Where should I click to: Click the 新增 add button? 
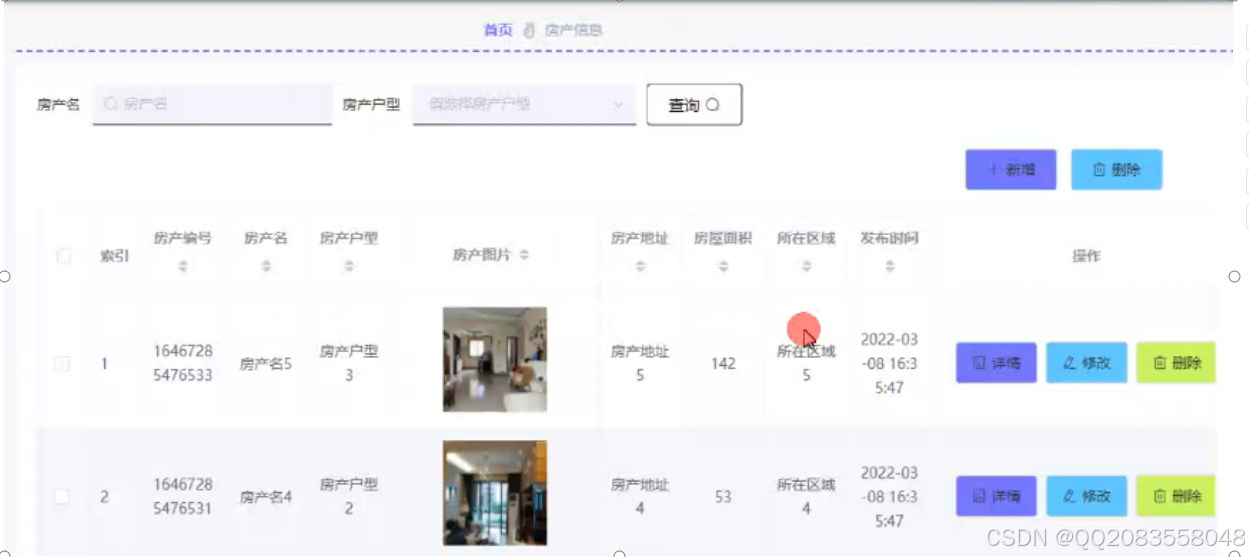[x=1011, y=170]
